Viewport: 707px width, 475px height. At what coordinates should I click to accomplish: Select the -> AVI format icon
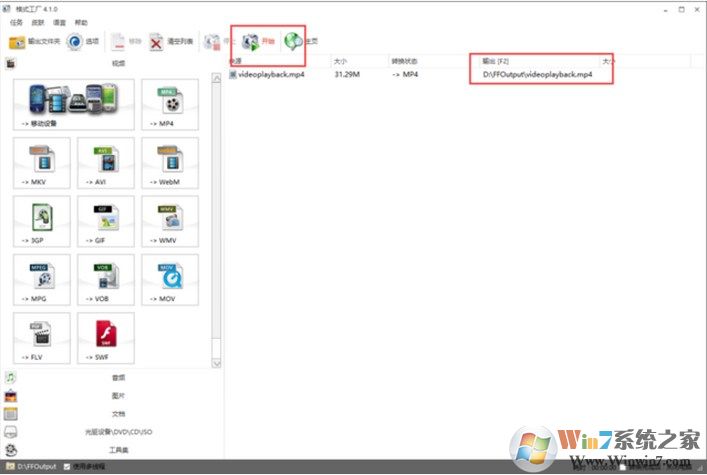pos(106,163)
